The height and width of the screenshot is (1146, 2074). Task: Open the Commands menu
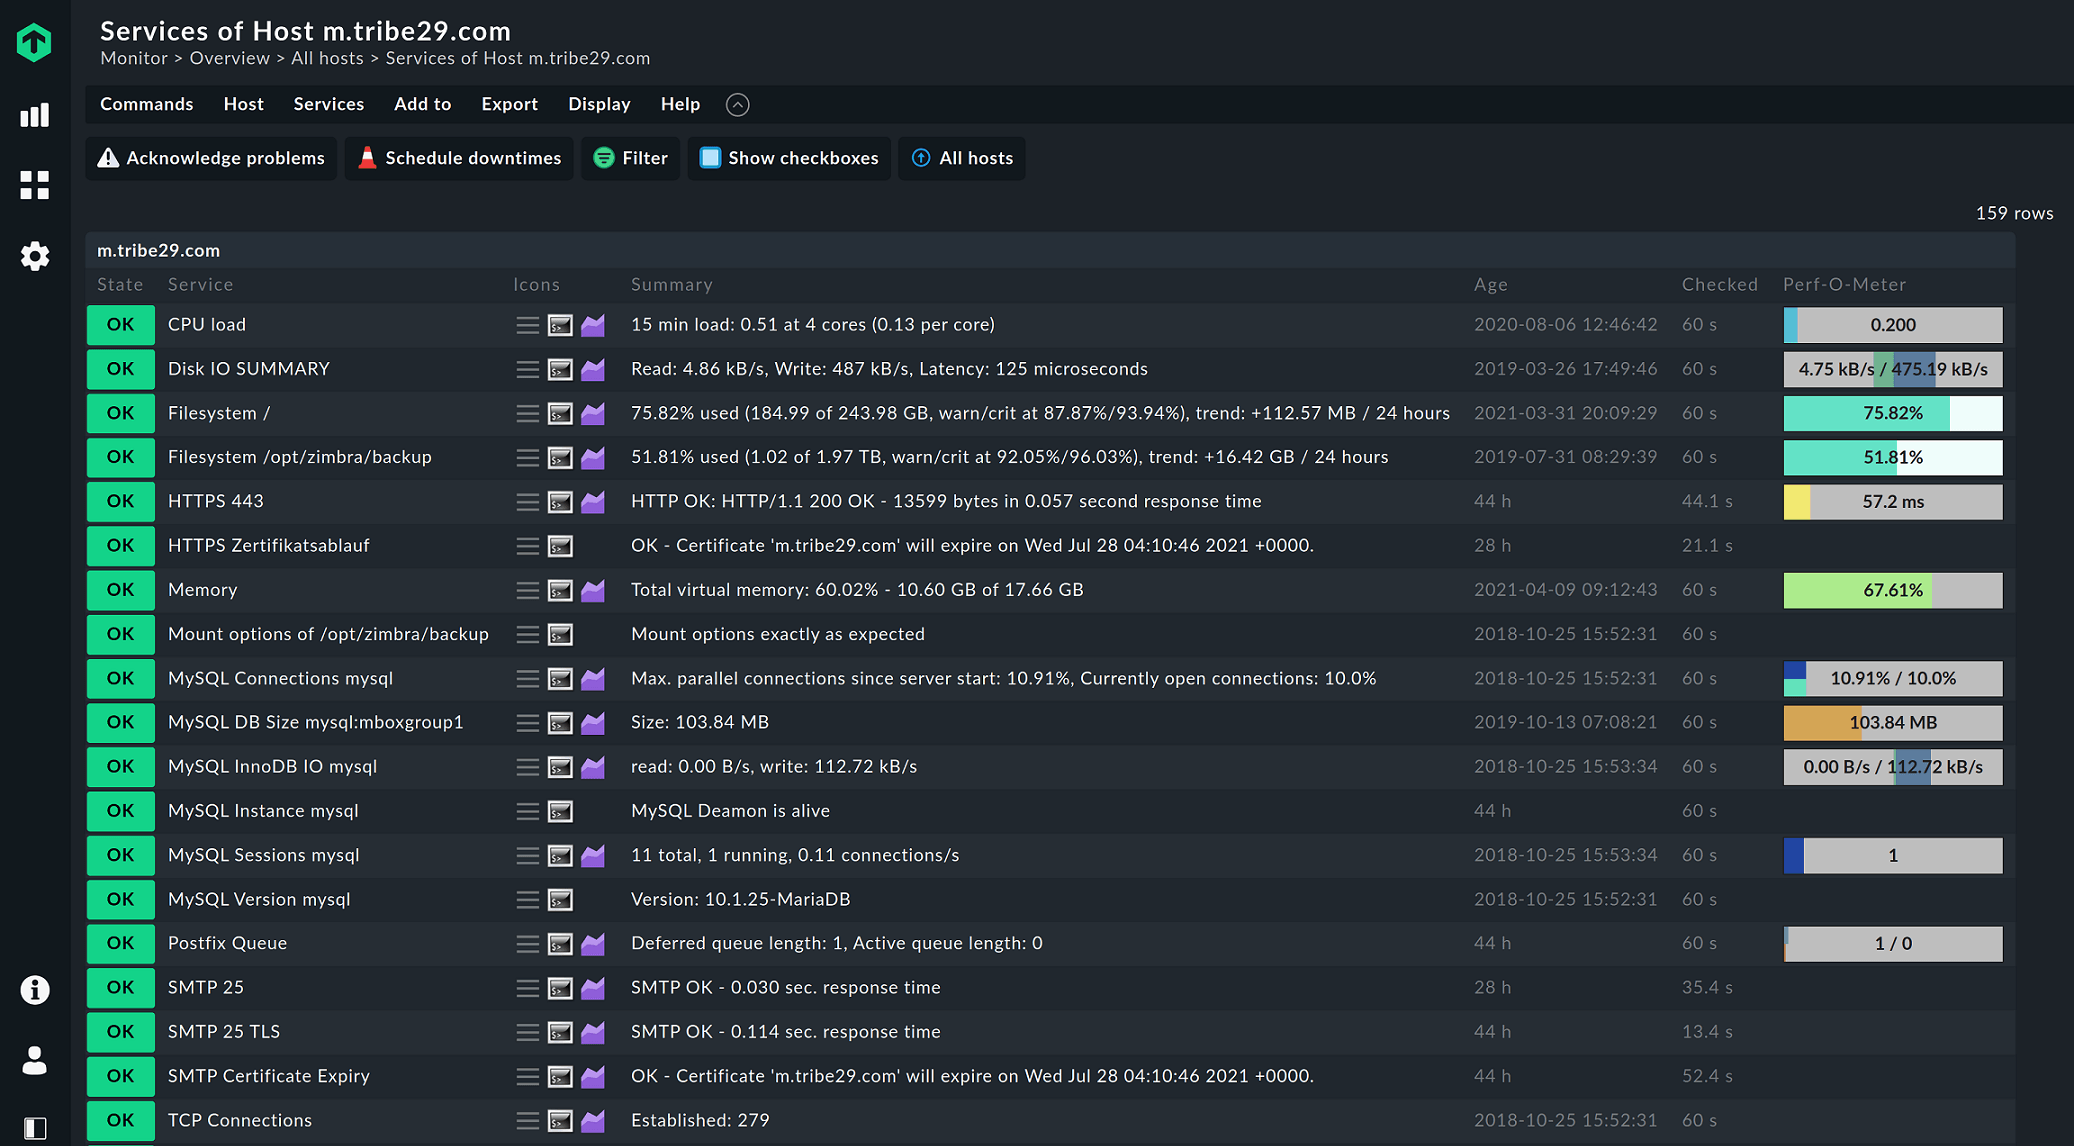pos(146,104)
